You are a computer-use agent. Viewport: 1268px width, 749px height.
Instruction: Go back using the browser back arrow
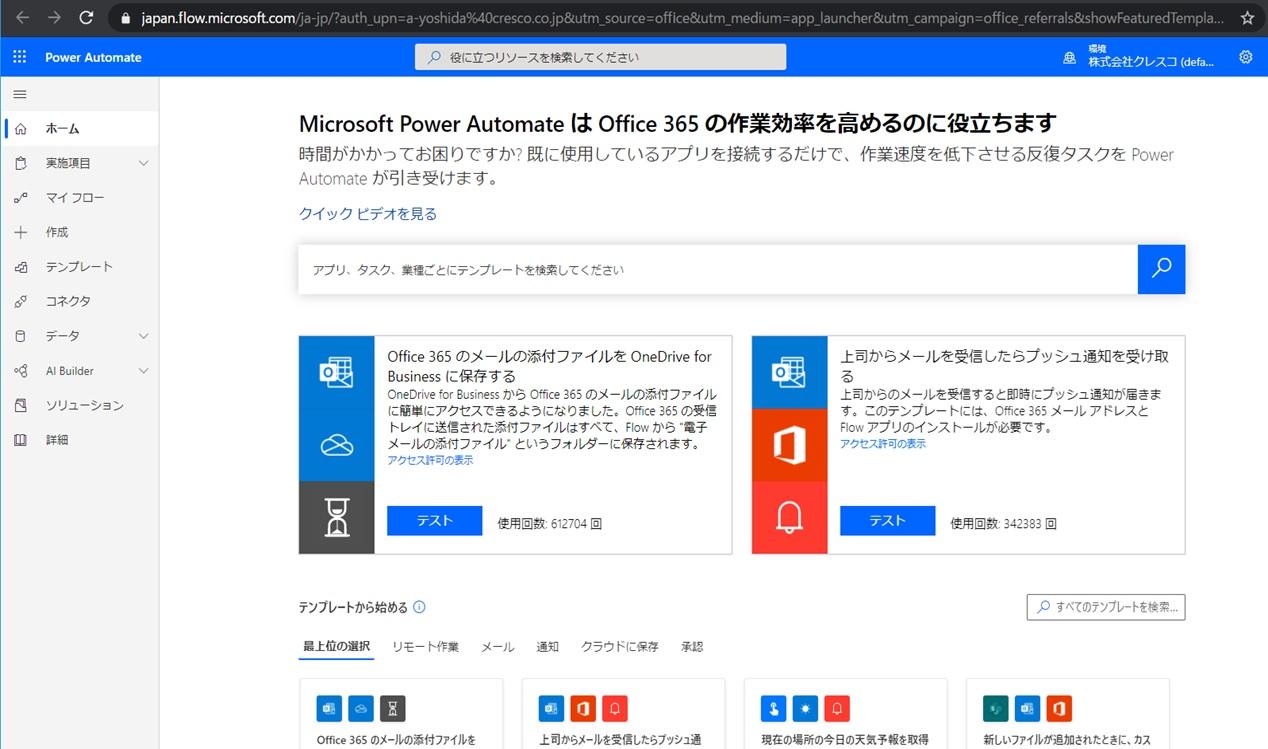(x=22, y=18)
